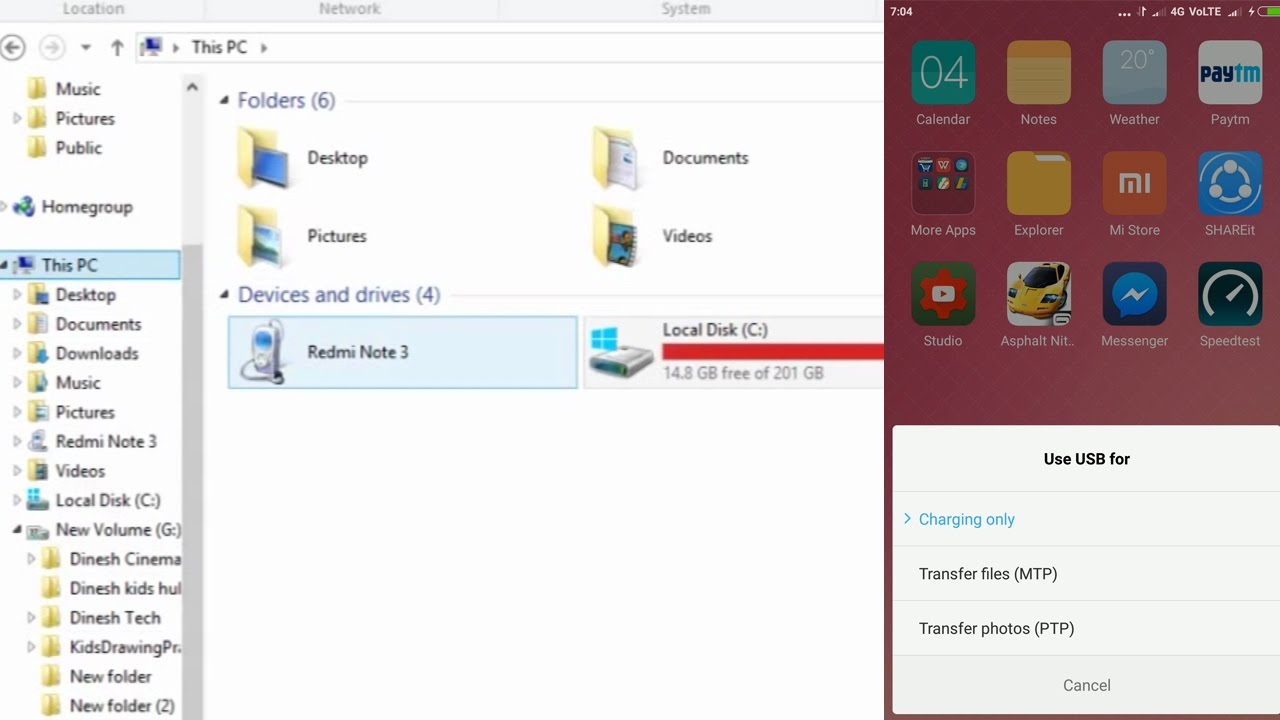1280x720 pixels.
Task: Expand Local Disk (C:) in navigation tree
Action: point(17,501)
